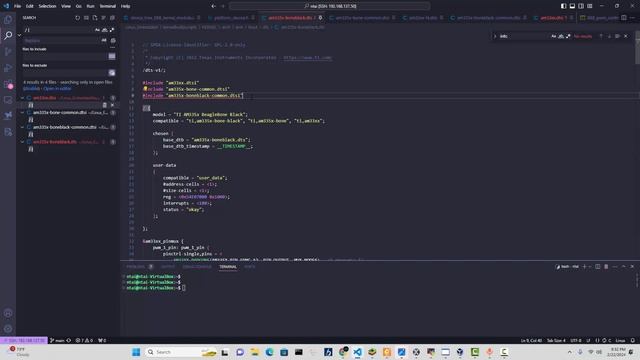Navigate back with the title bar arrow
Image resolution: width=640 pixels, height=360 pixels.
point(213,6)
